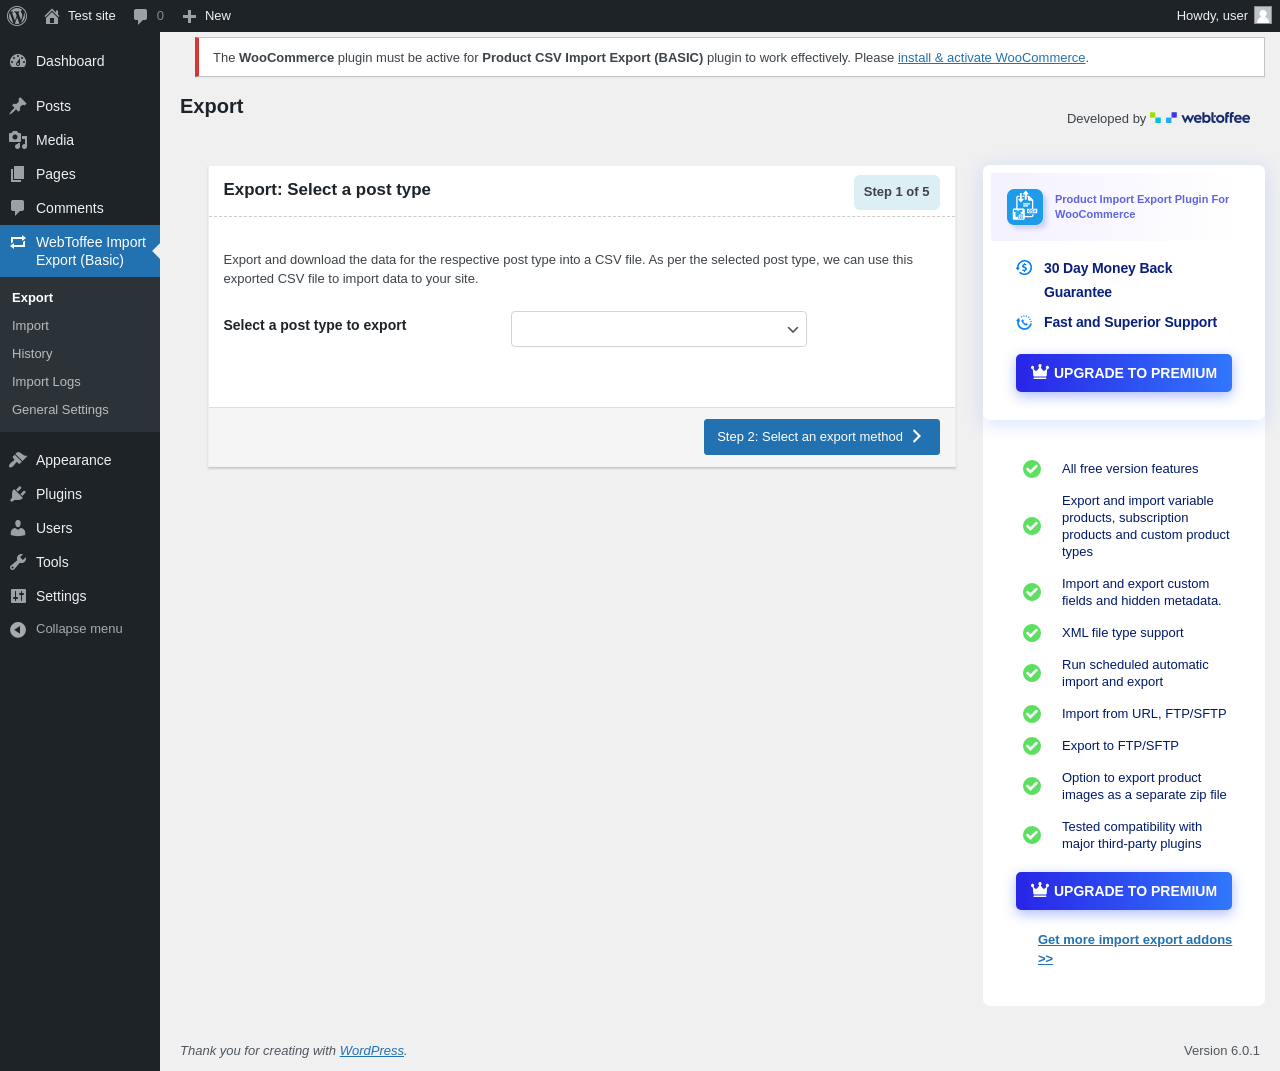Follow install & activate WooCommerce link
The height and width of the screenshot is (1071, 1280).
(991, 58)
